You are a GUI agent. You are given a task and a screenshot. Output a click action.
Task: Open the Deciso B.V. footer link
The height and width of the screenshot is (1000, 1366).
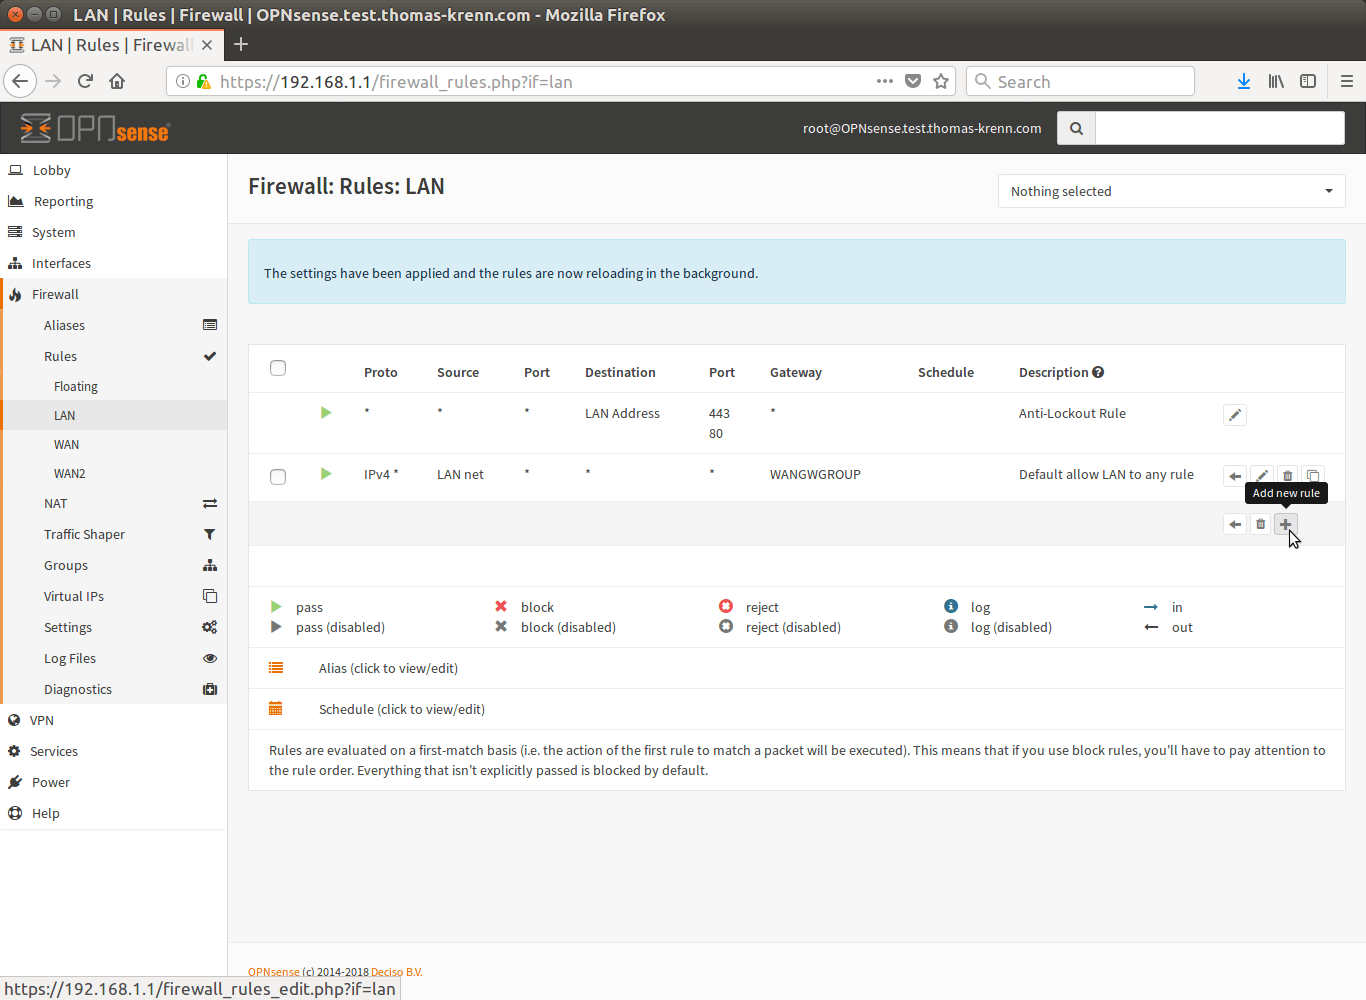click(x=396, y=972)
